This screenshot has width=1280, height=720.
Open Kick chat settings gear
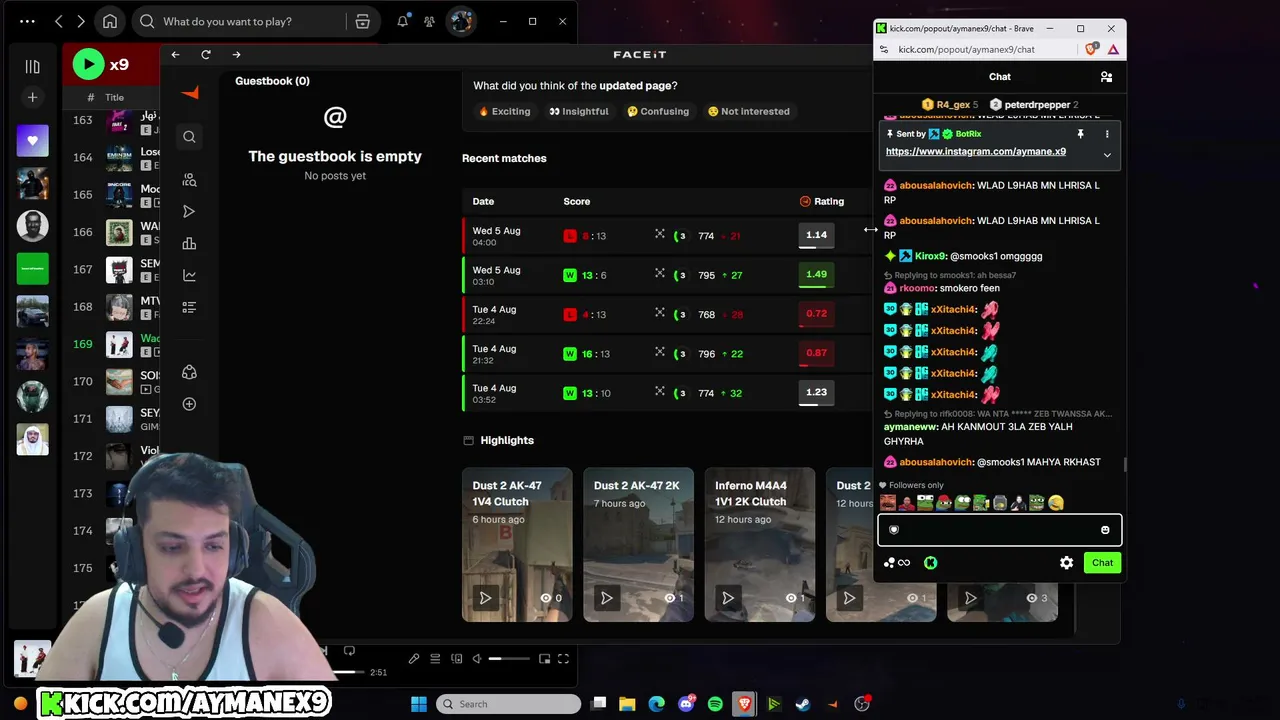[1067, 563]
